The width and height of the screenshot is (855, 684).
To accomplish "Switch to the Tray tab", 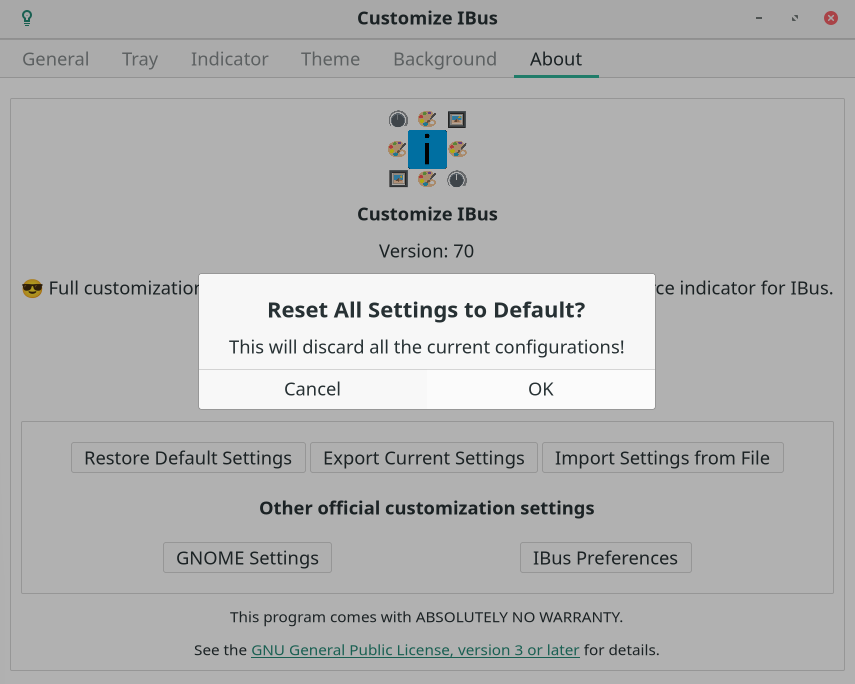I will [x=140, y=59].
